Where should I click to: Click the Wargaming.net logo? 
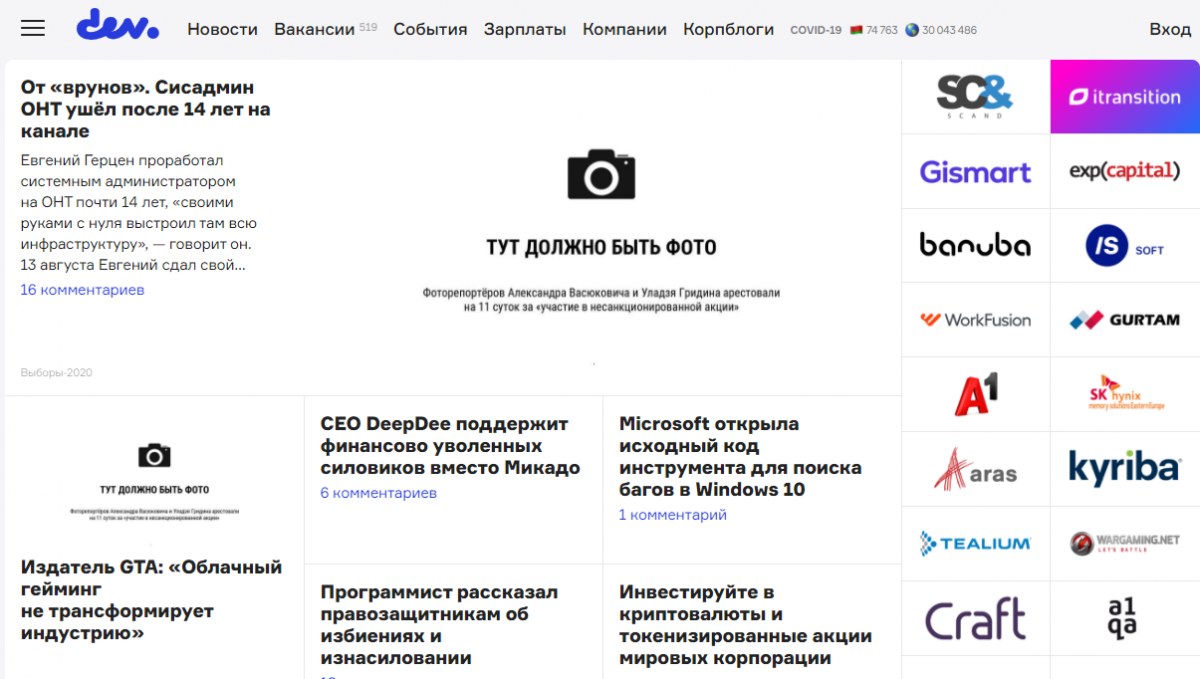[1125, 543]
